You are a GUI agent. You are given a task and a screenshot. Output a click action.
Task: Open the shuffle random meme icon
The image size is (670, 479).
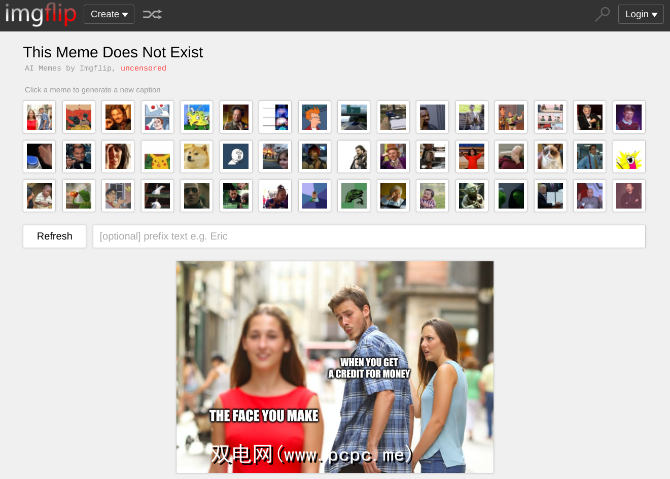tap(152, 15)
